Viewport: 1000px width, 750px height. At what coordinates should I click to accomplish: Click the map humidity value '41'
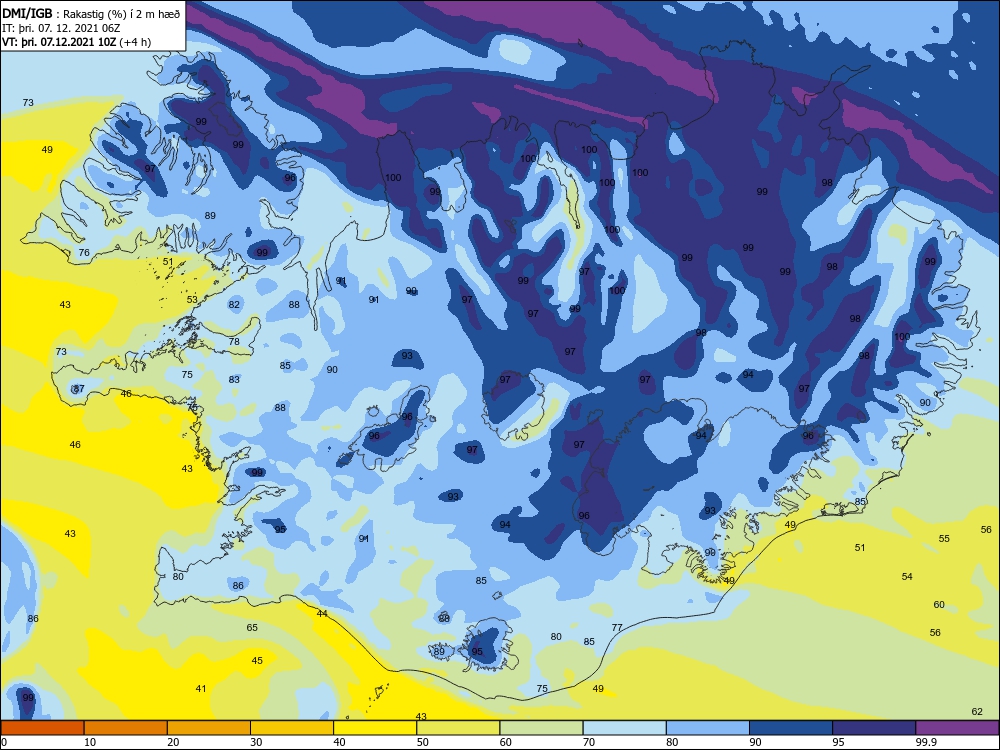(x=201, y=688)
